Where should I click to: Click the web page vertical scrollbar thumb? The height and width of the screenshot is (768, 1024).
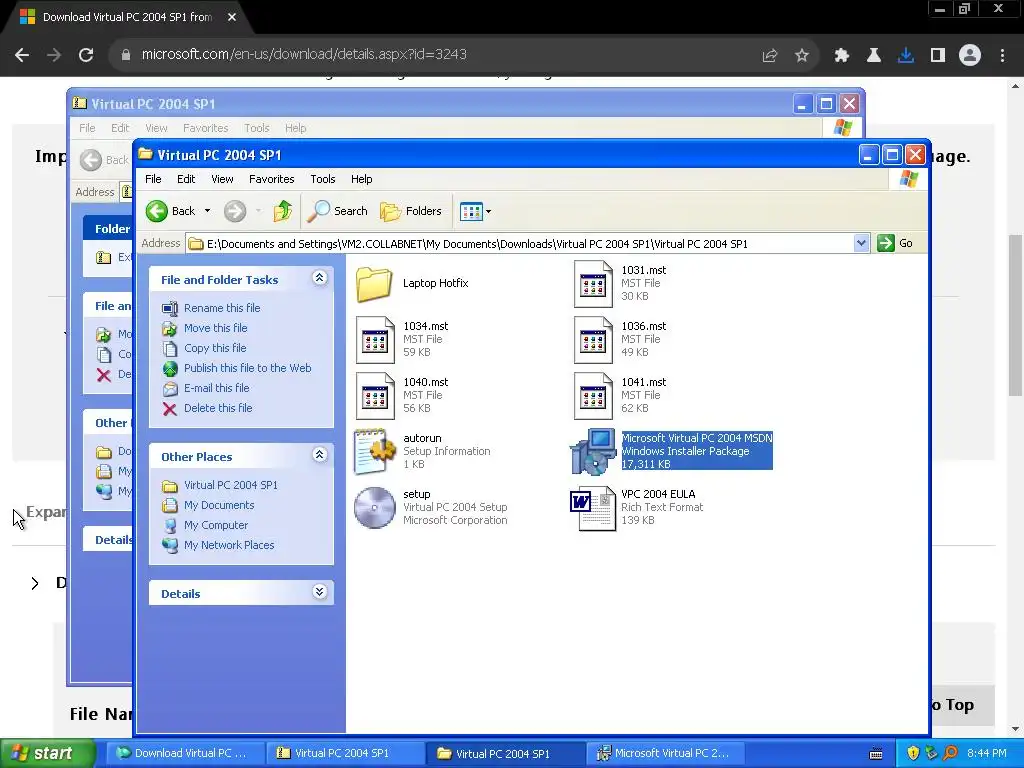coord(1016,315)
